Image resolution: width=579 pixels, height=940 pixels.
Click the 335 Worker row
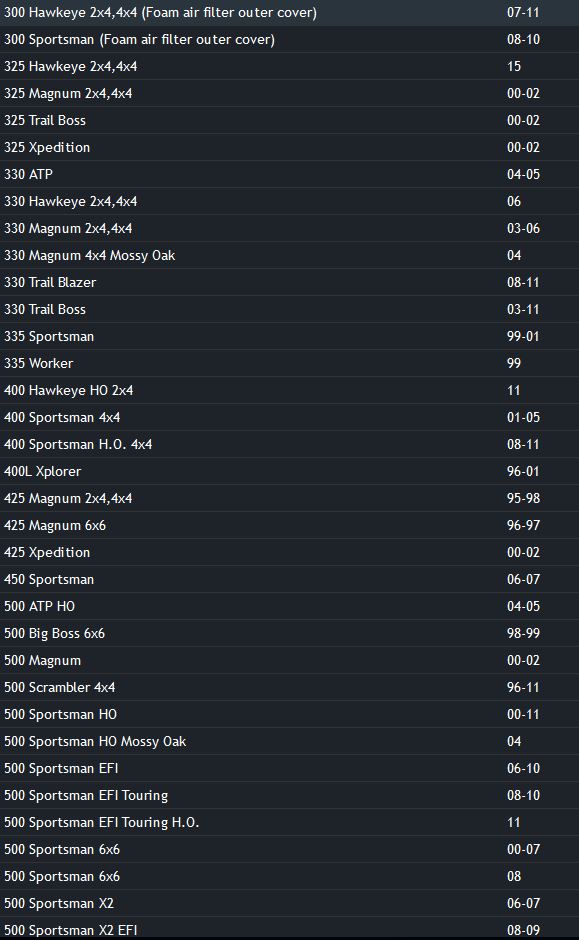point(290,363)
